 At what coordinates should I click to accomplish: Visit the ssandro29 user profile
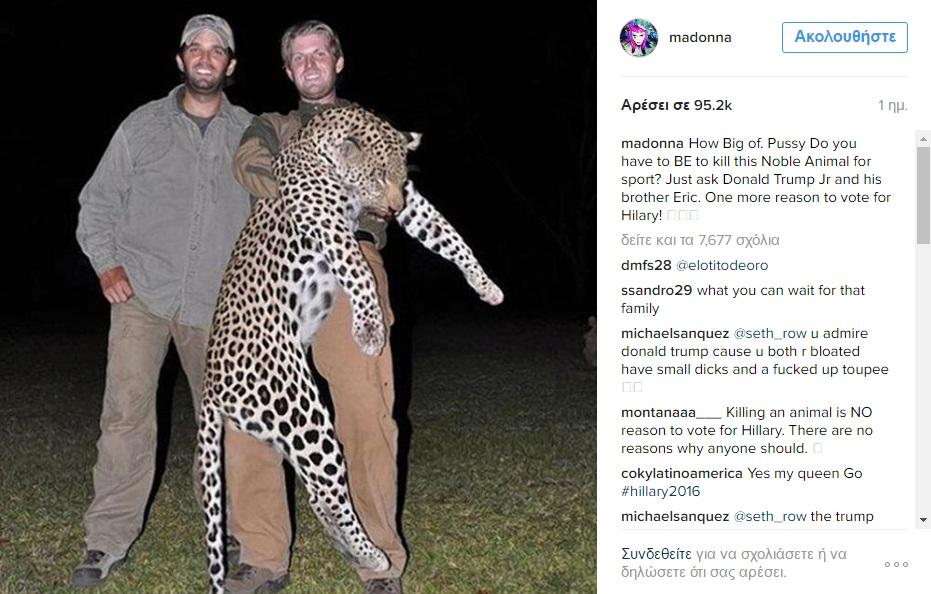tap(656, 290)
